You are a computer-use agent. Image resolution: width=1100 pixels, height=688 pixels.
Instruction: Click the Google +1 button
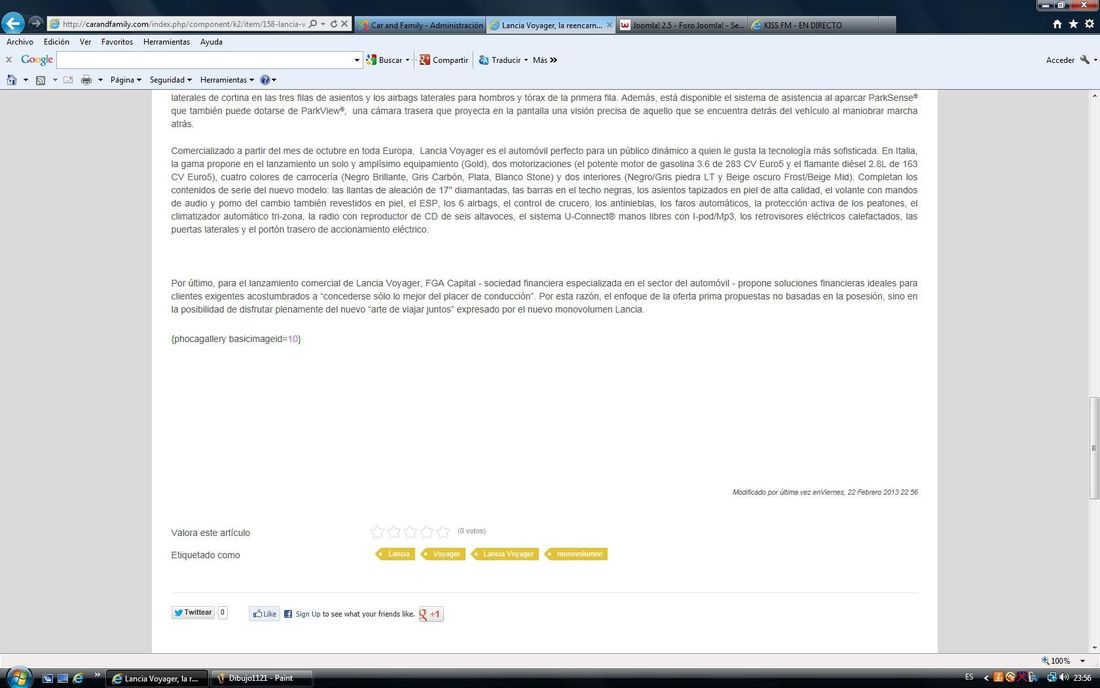[x=431, y=614]
